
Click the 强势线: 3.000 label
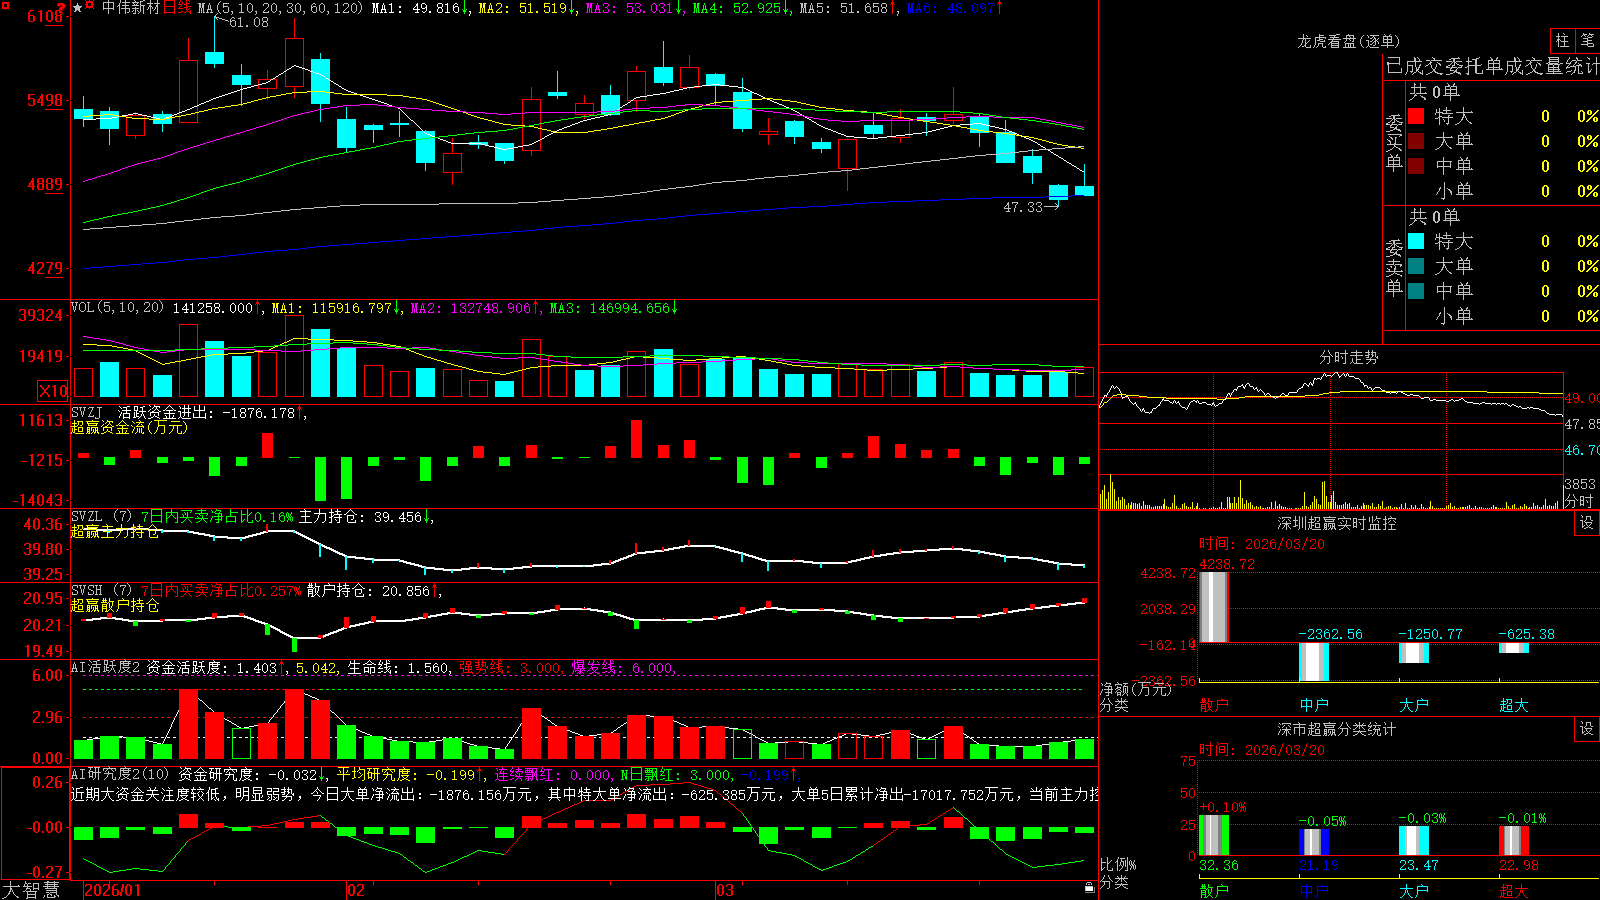(x=511, y=667)
